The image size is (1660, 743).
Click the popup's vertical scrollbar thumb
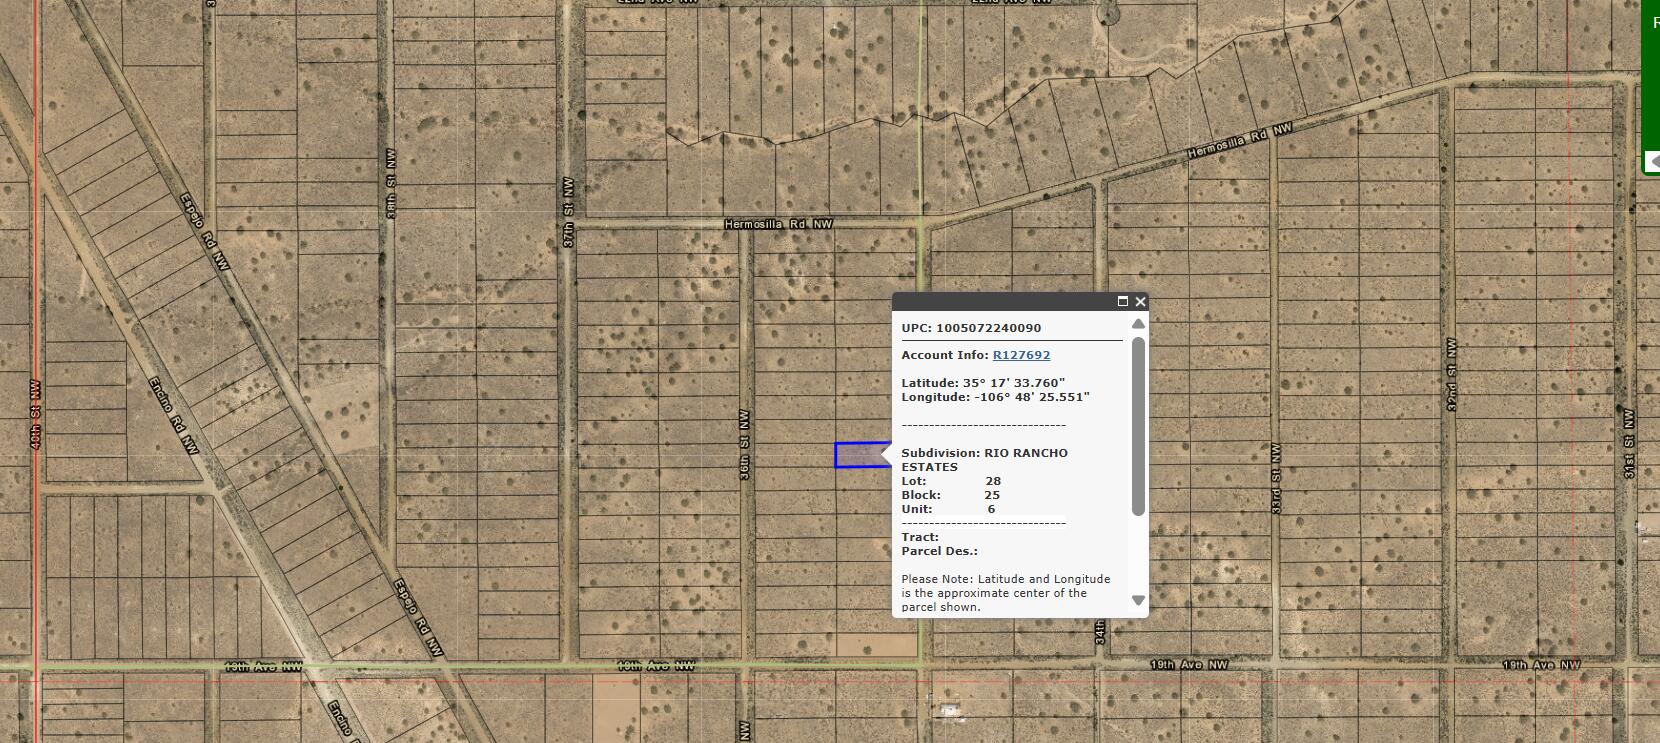pos(1138,426)
